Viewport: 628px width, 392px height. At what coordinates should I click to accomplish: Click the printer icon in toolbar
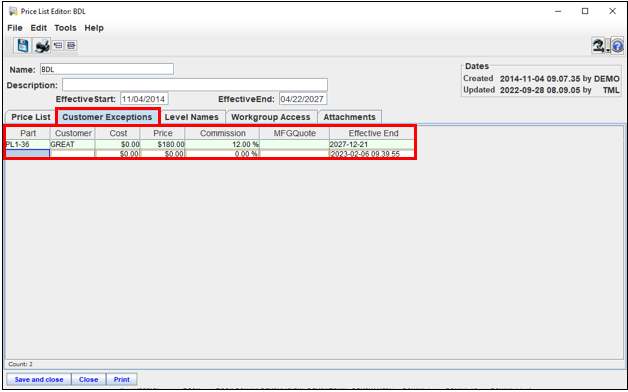click(x=42, y=46)
